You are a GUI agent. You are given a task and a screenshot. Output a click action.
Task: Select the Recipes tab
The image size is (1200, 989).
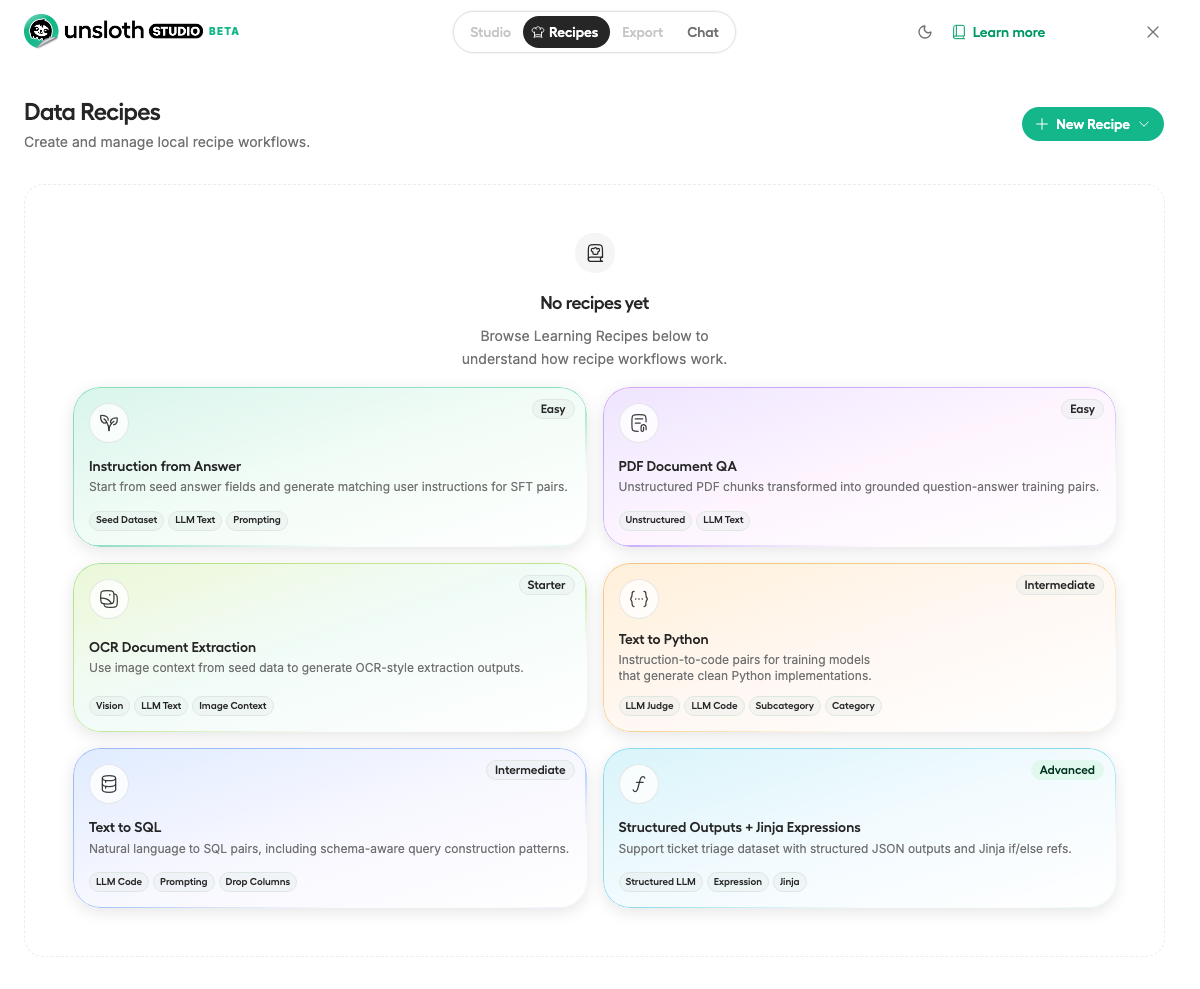coord(566,32)
